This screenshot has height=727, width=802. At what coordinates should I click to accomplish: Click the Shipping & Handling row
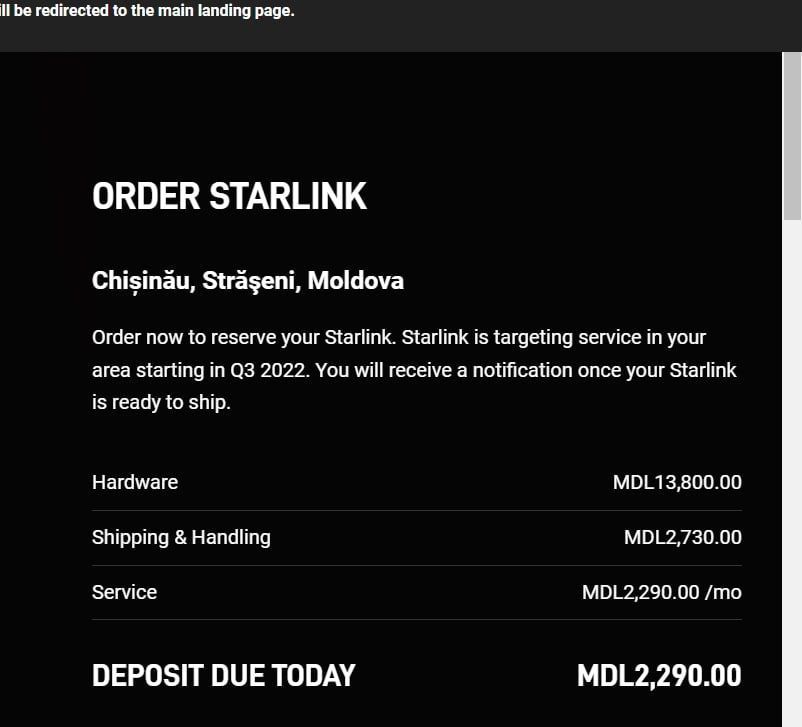pyautogui.click(x=181, y=537)
